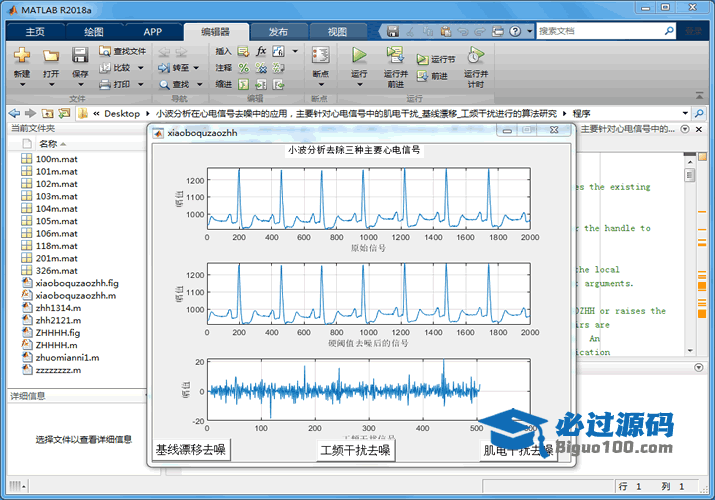Click the navigate forward arrow

(31, 113)
